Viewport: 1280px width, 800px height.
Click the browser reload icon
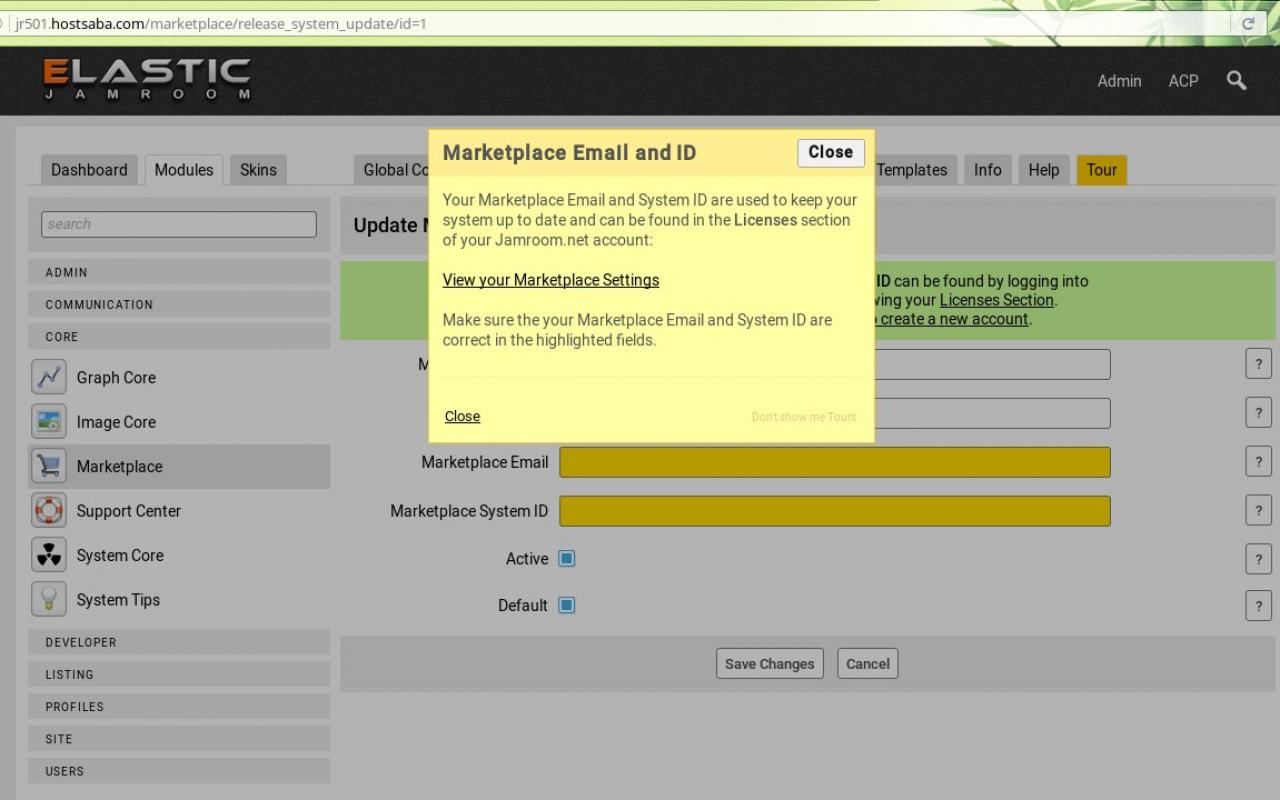coord(1247,23)
